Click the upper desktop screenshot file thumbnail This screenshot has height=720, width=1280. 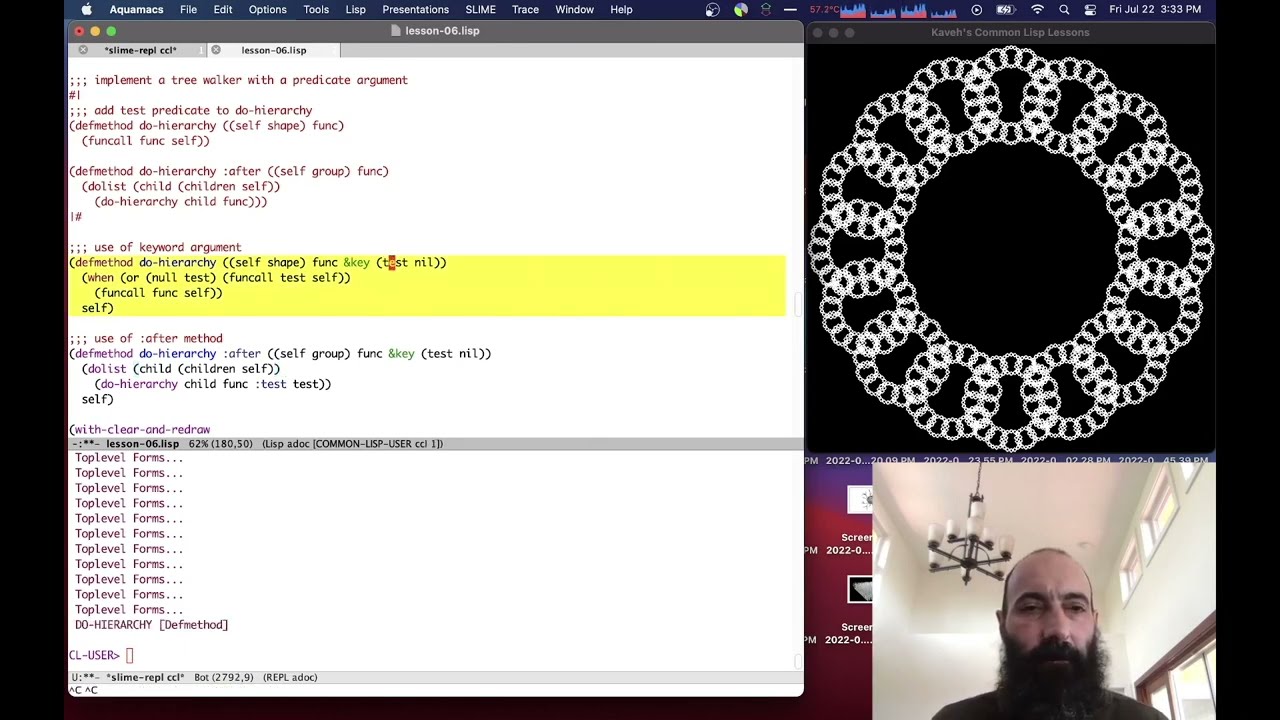pos(860,501)
